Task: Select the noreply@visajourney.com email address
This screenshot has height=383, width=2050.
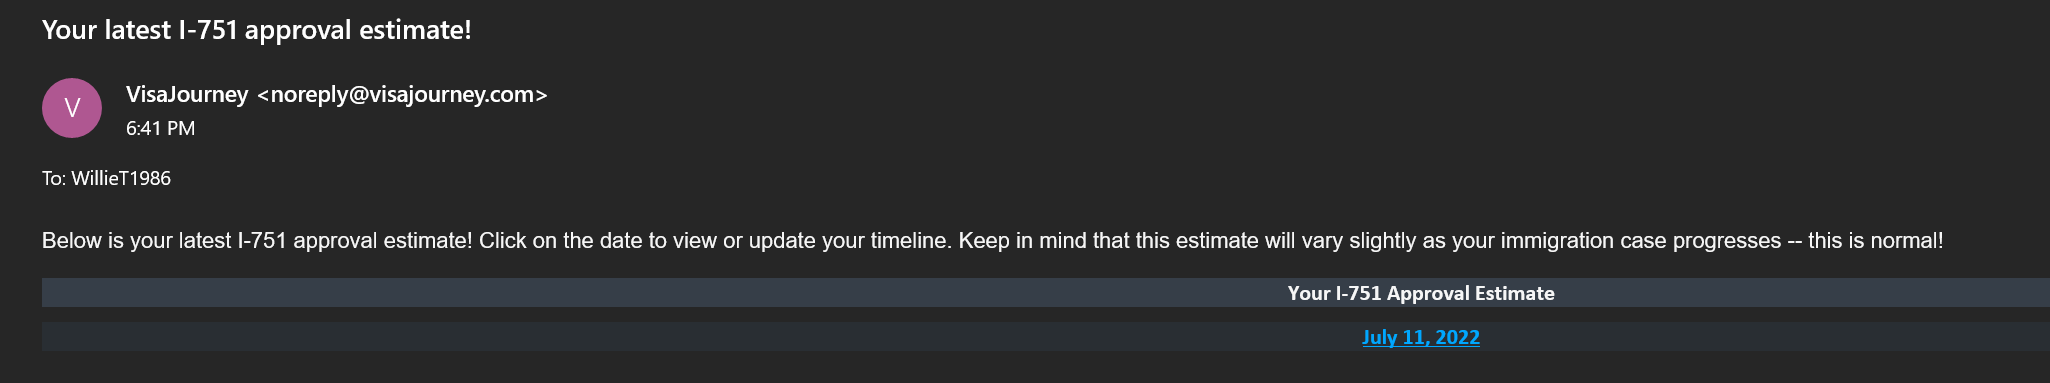Action: [x=402, y=95]
